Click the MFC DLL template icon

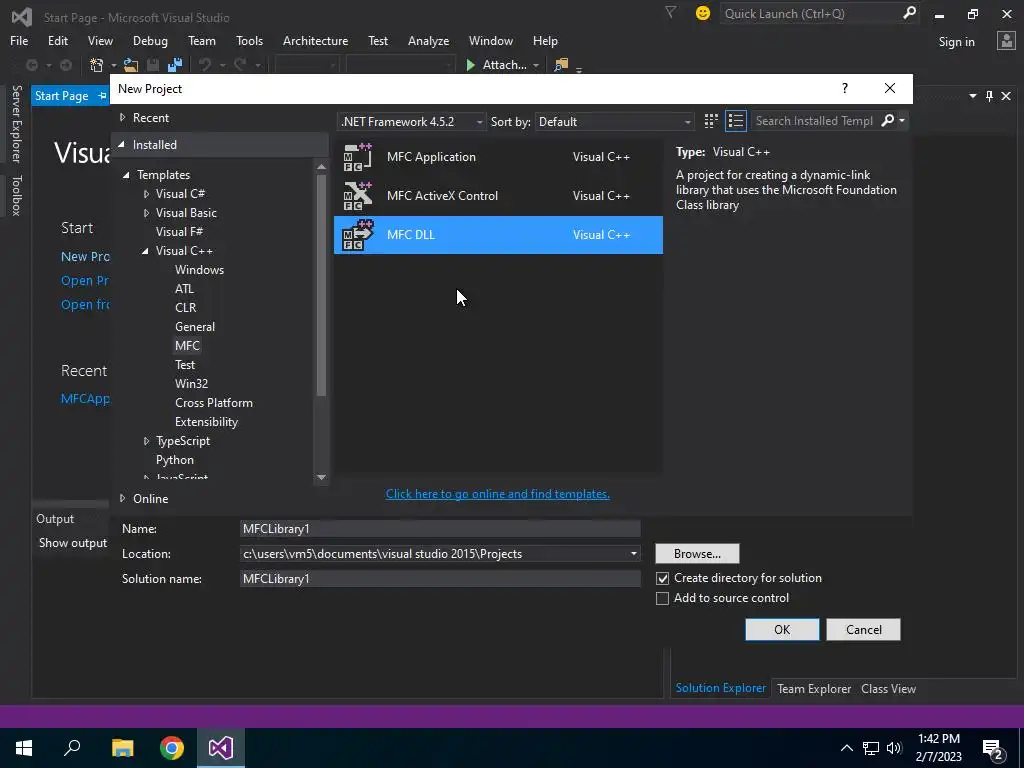[357, 234]
